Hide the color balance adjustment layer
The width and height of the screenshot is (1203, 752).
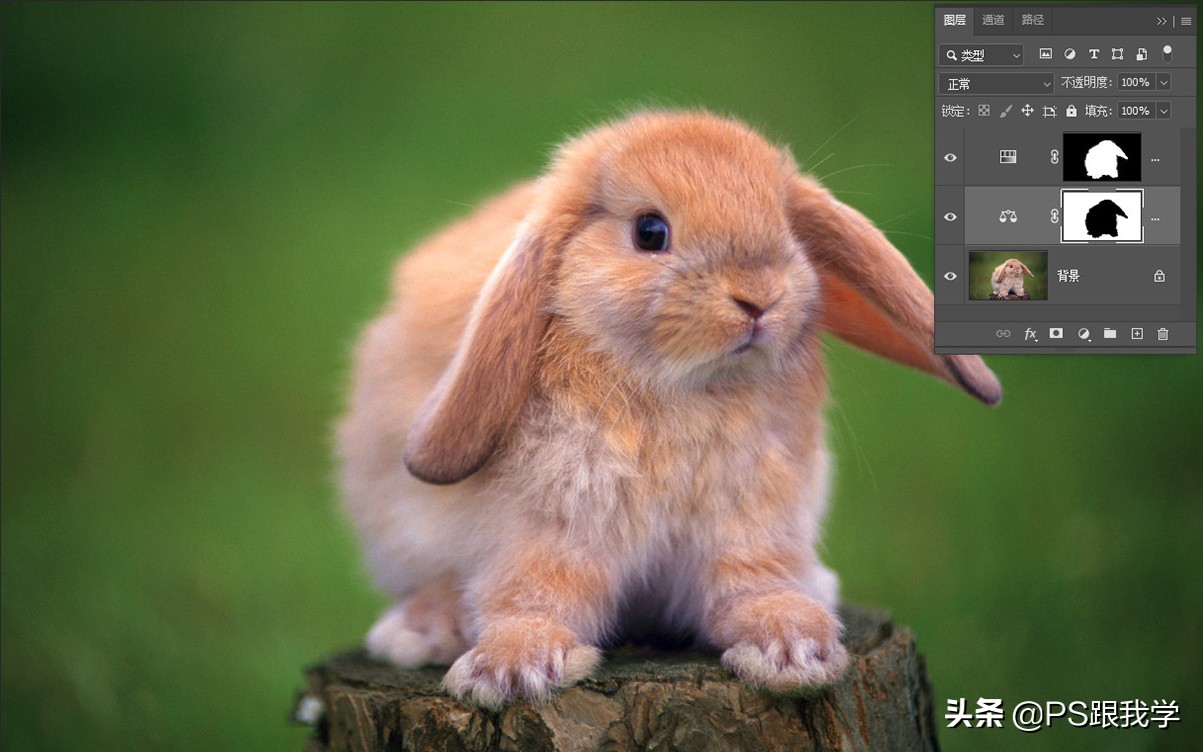[950, 216]
